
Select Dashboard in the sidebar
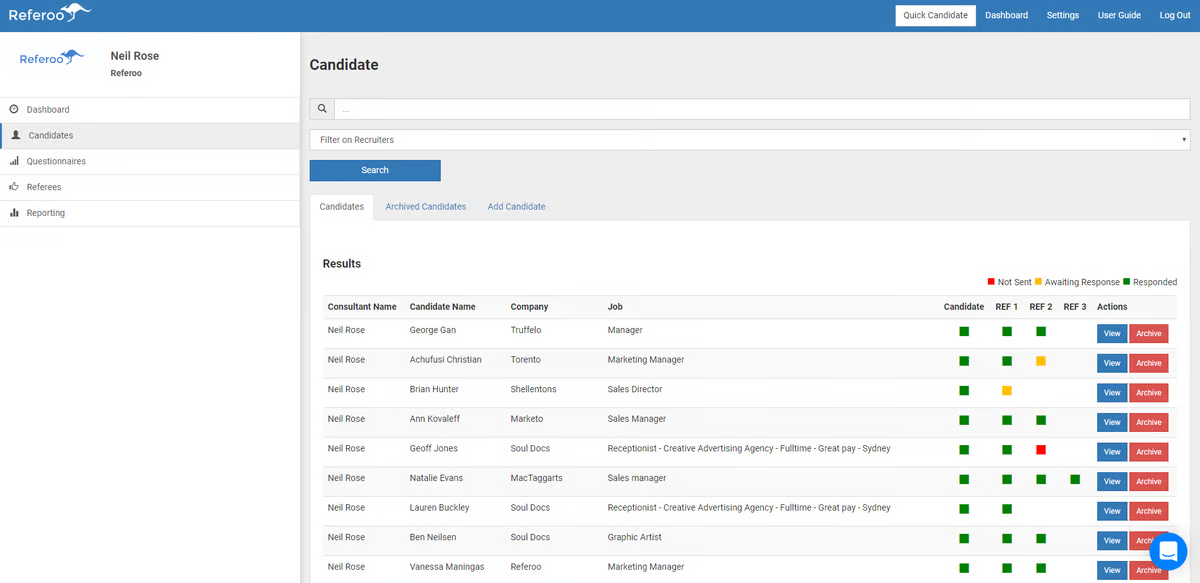150,109
